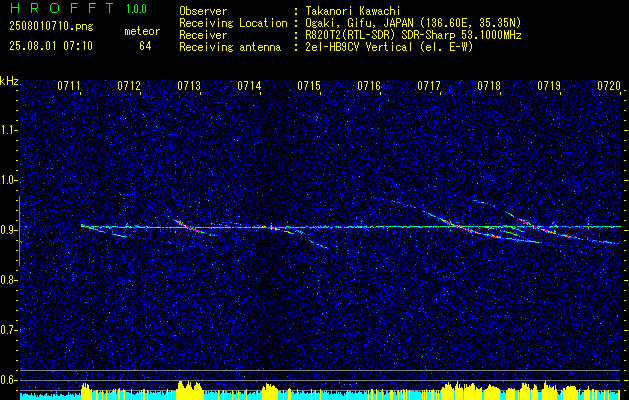Click the 0712 time marker
The width and height of the screenshot is (629, 400).
tap(129, 85)
